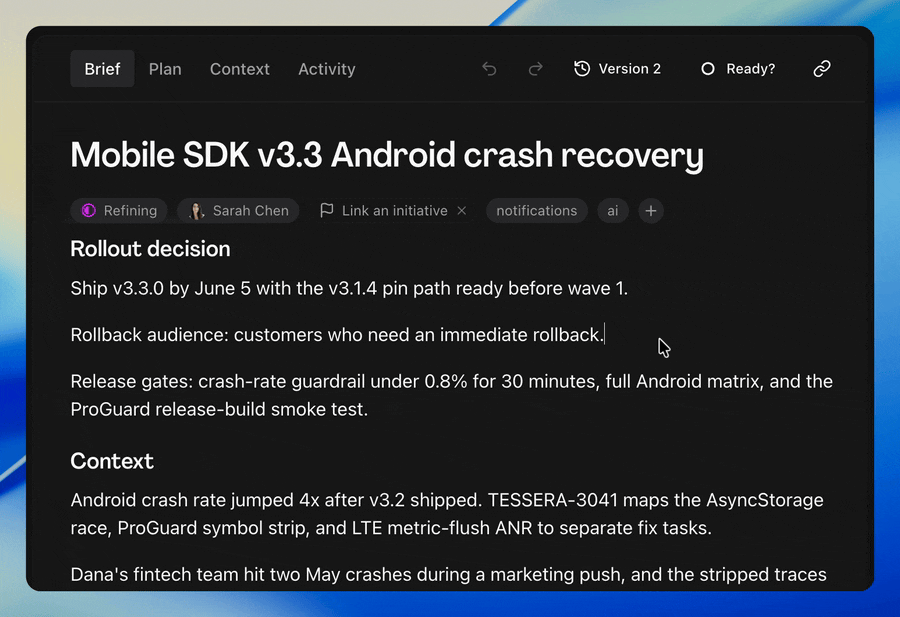The image size is (900, 617).
Task: Open the Refining status selector
Action: pos(119,211)
